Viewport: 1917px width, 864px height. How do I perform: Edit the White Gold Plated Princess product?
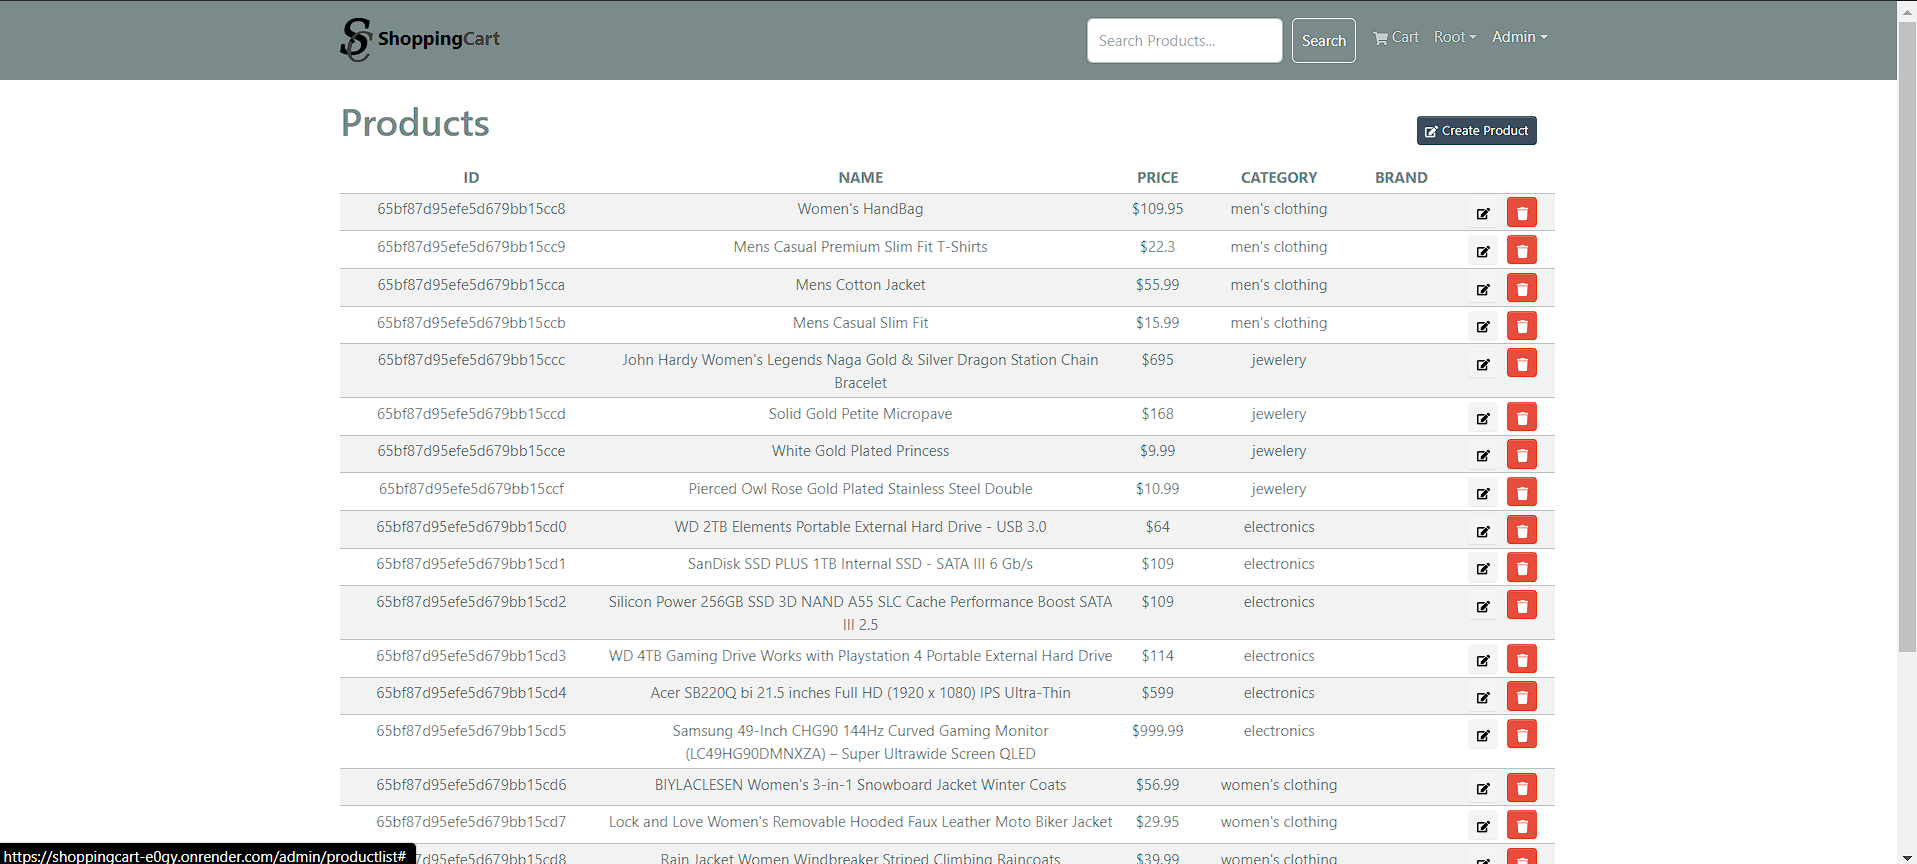1483,455
